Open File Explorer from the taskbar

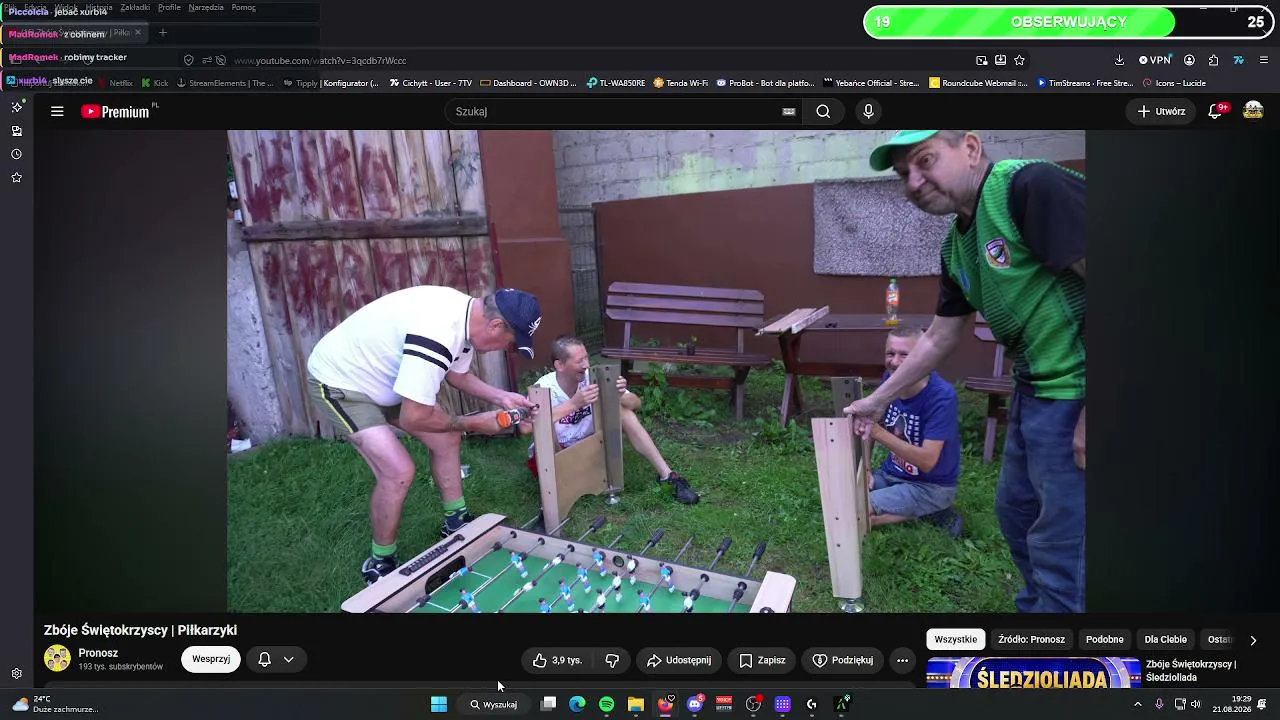coord(635,704)
